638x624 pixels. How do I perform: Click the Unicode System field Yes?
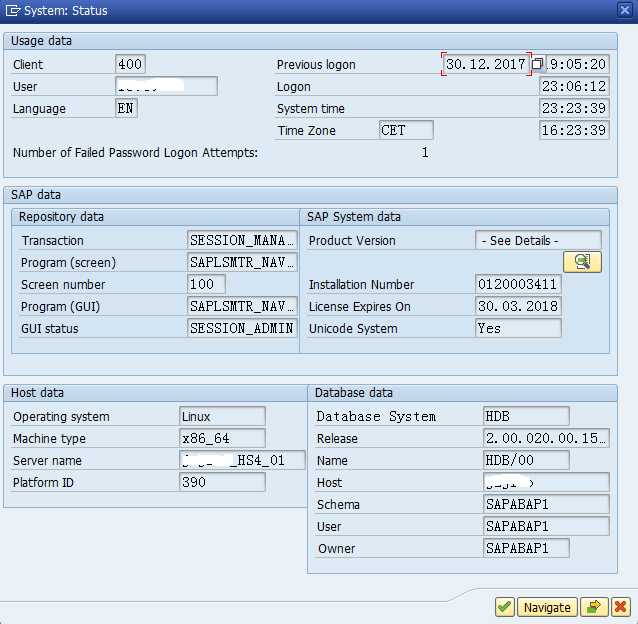(x=518, y=328)
